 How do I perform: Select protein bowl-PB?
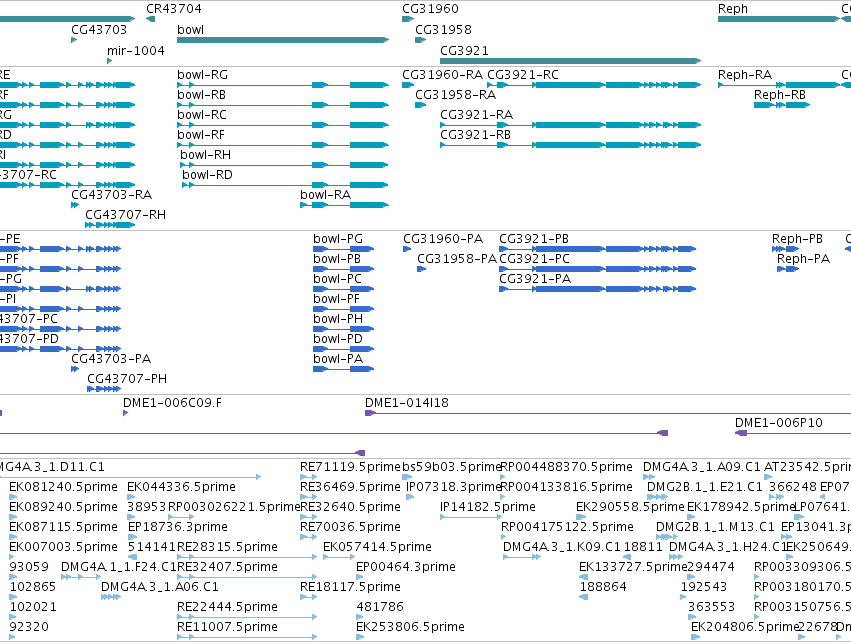tap(344, 269)
